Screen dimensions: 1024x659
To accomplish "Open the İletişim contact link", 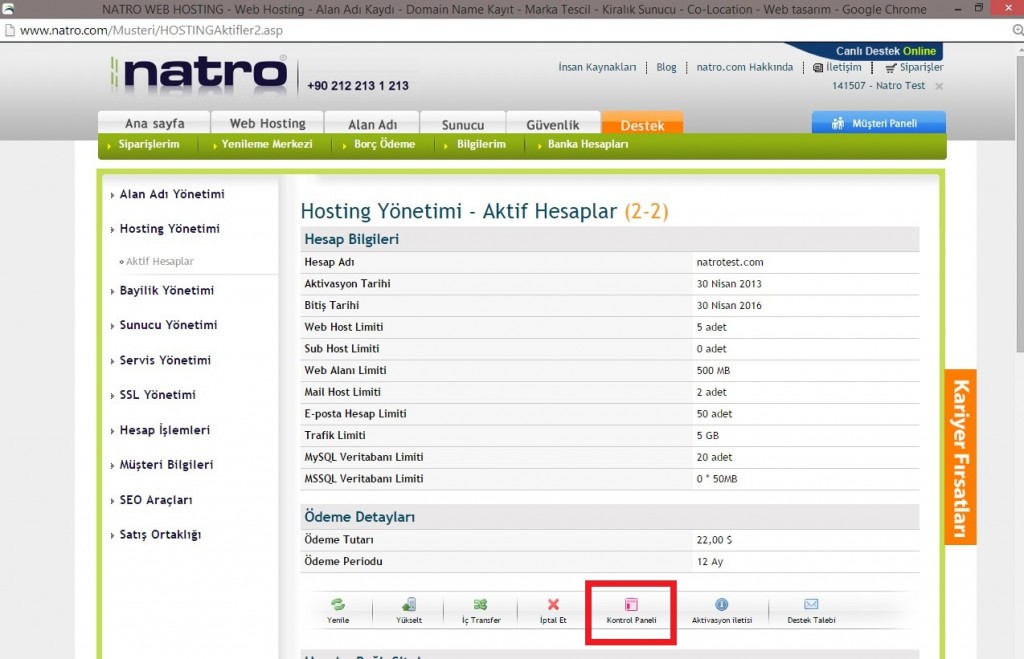I will click(x=837, y=67).
